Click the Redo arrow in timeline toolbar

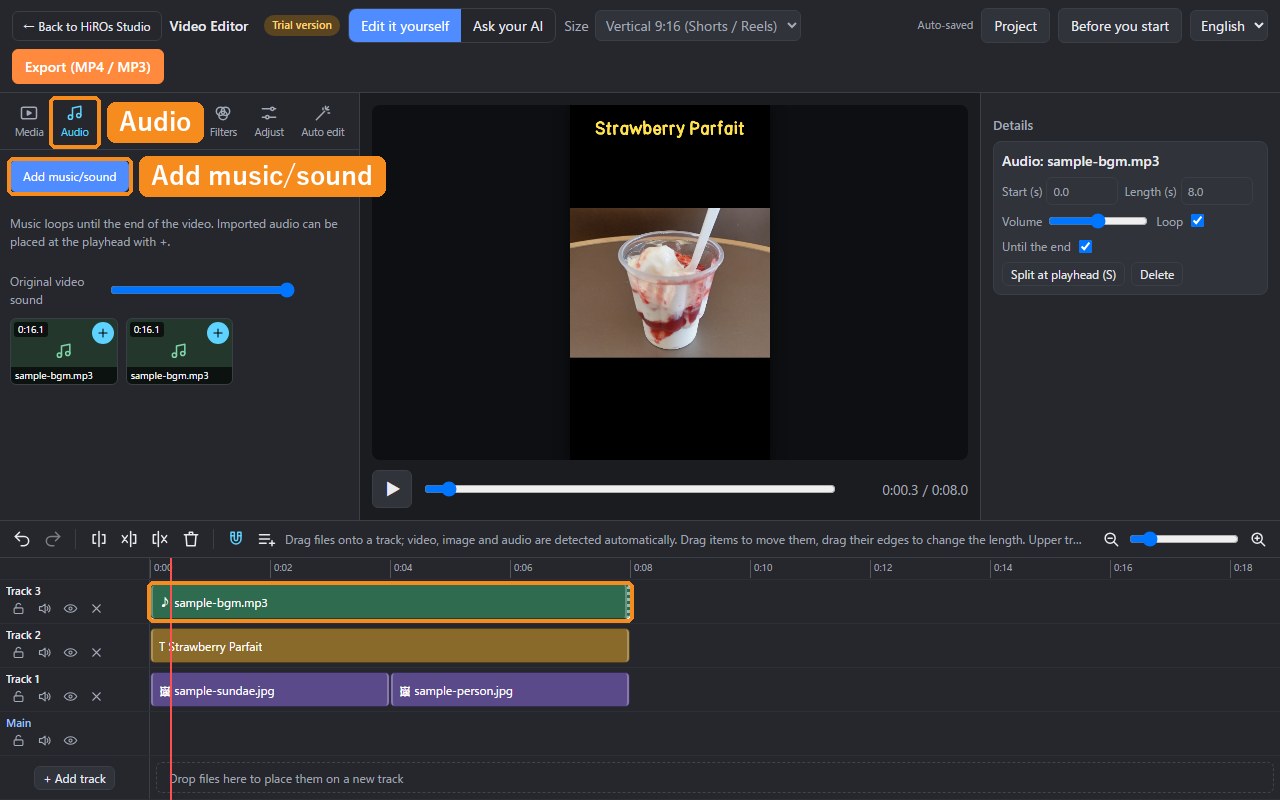[53, 539]
